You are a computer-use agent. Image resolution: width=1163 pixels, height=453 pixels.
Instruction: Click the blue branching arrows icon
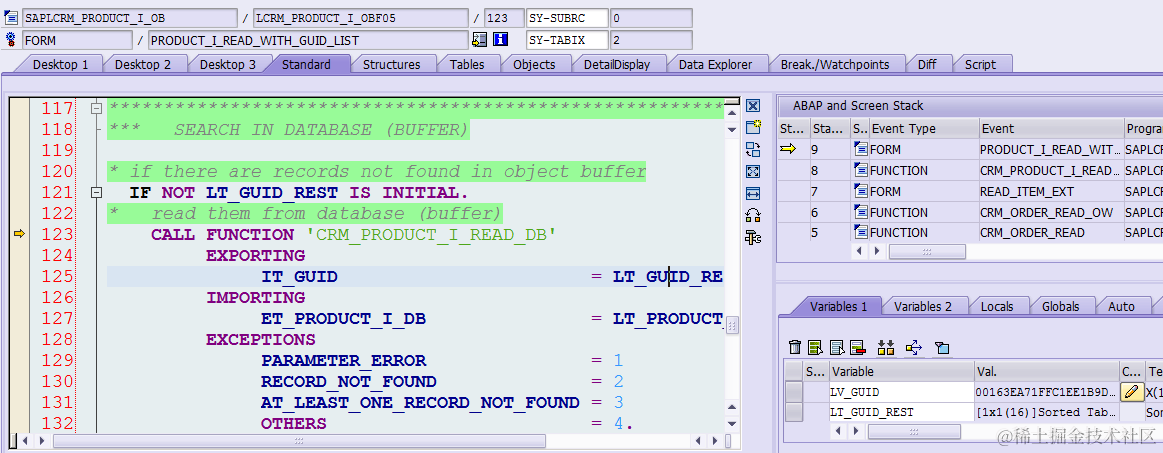tap(914, 347)
